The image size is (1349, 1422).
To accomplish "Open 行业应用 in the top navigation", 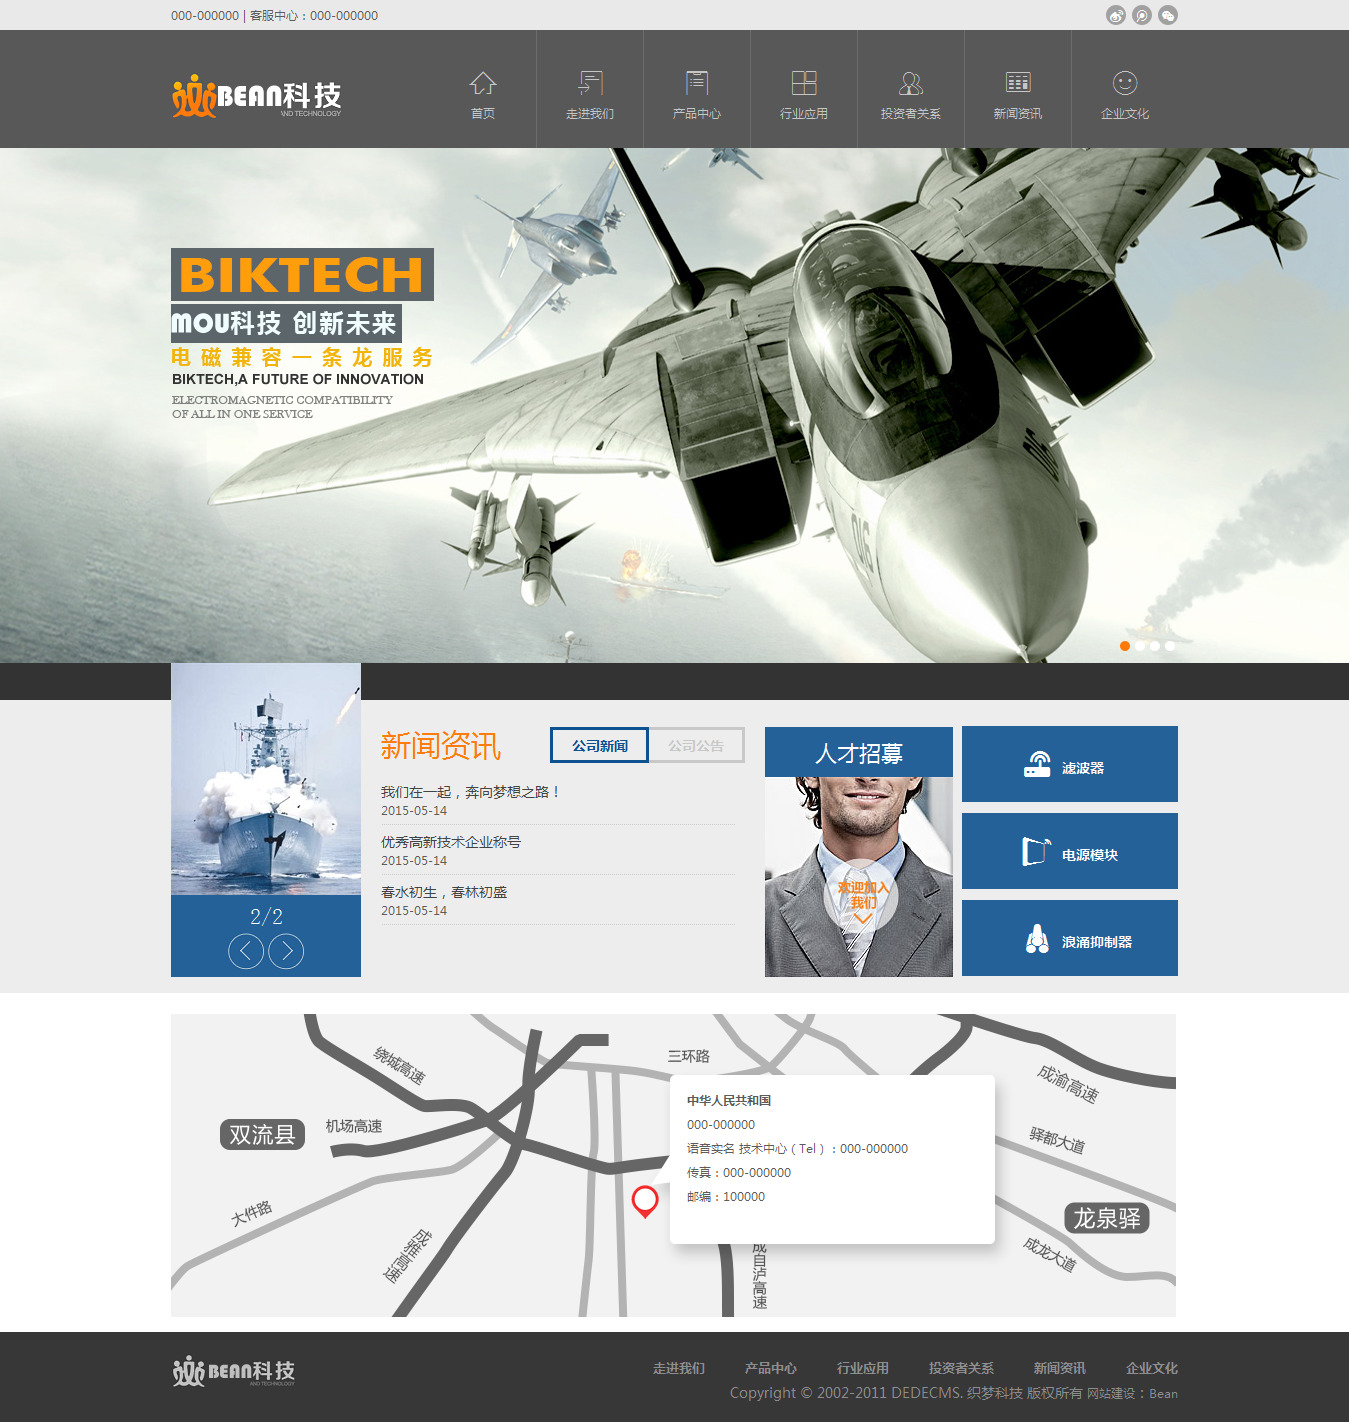I will tap(804, 94).
